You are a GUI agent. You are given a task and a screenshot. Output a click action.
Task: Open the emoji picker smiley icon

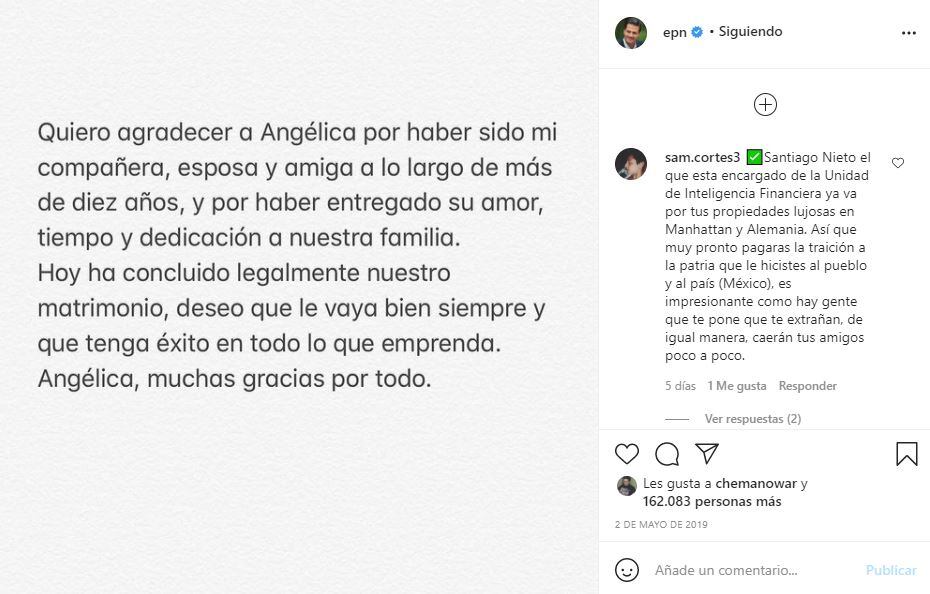627,570
